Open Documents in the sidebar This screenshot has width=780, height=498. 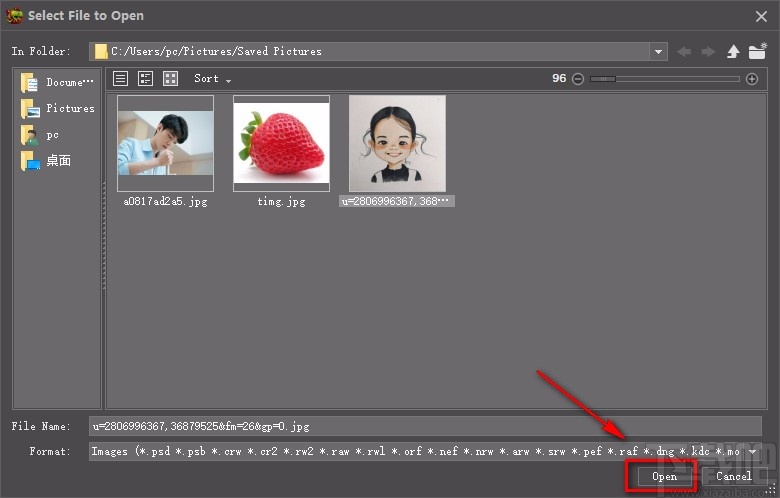click(x=57, y=82)
